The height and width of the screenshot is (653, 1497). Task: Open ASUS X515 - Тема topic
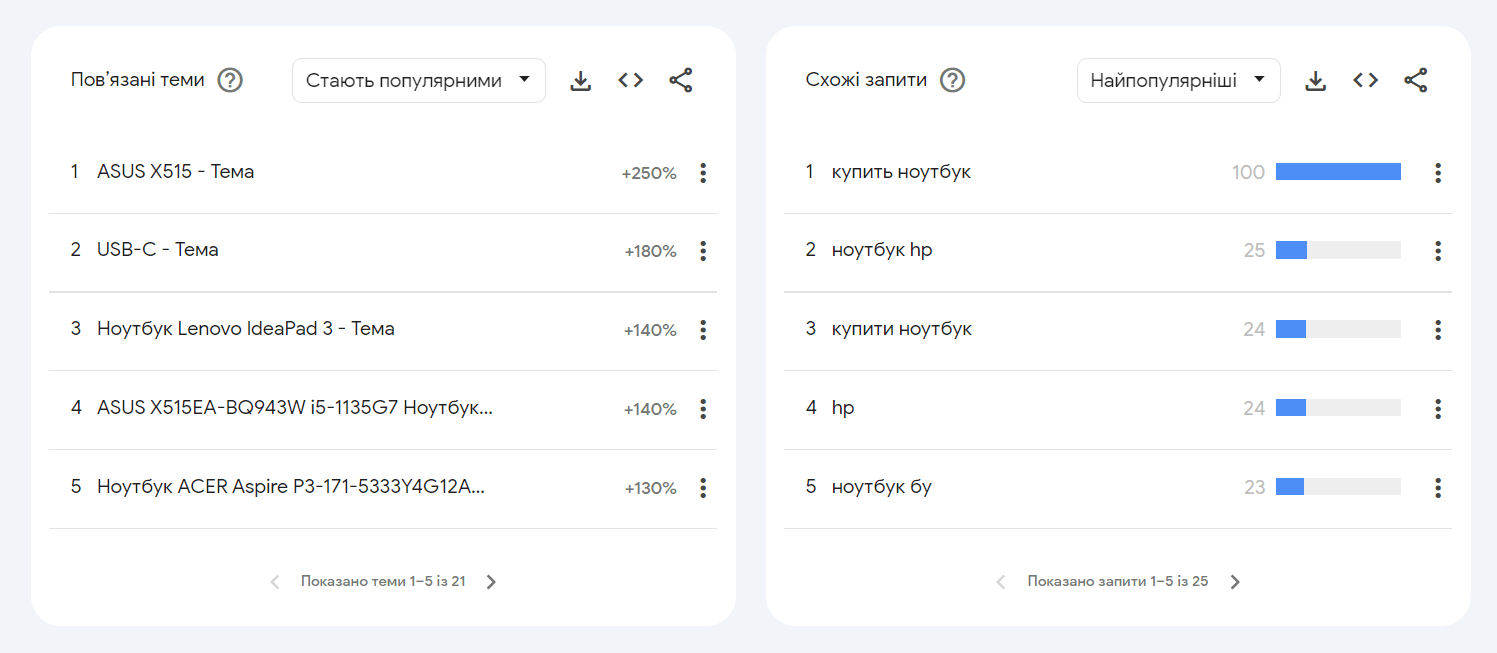point(176,172)
